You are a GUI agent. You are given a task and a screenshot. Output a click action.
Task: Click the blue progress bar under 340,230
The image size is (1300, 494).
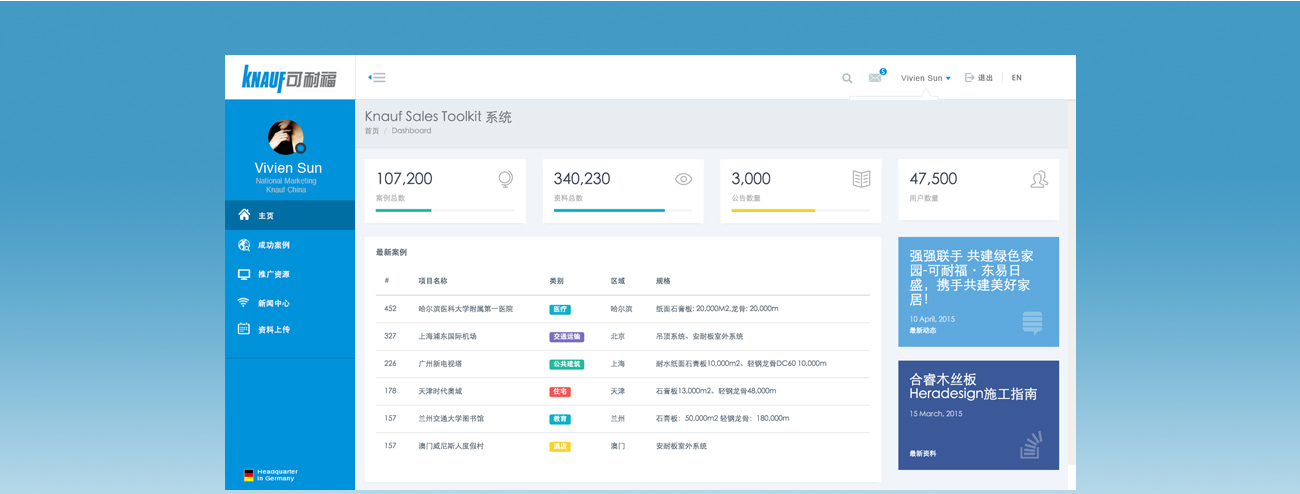pyautogui.click(x=609, y=210)
